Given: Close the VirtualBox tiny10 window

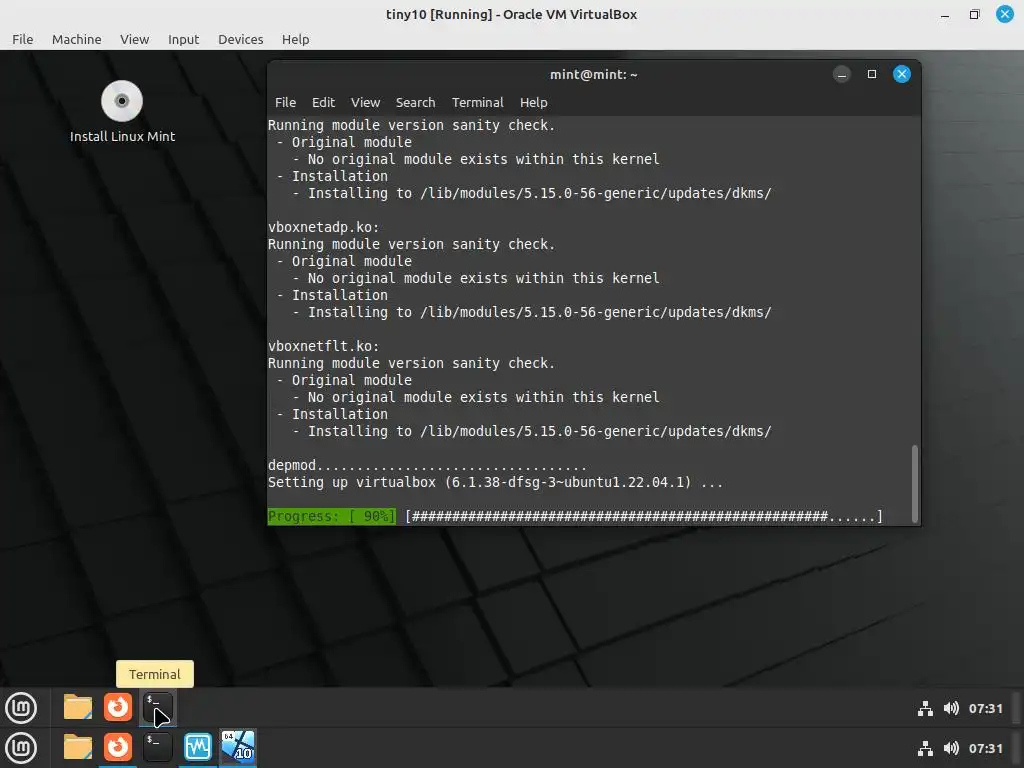Looking at the screenshot, I should click(1004, 14).
